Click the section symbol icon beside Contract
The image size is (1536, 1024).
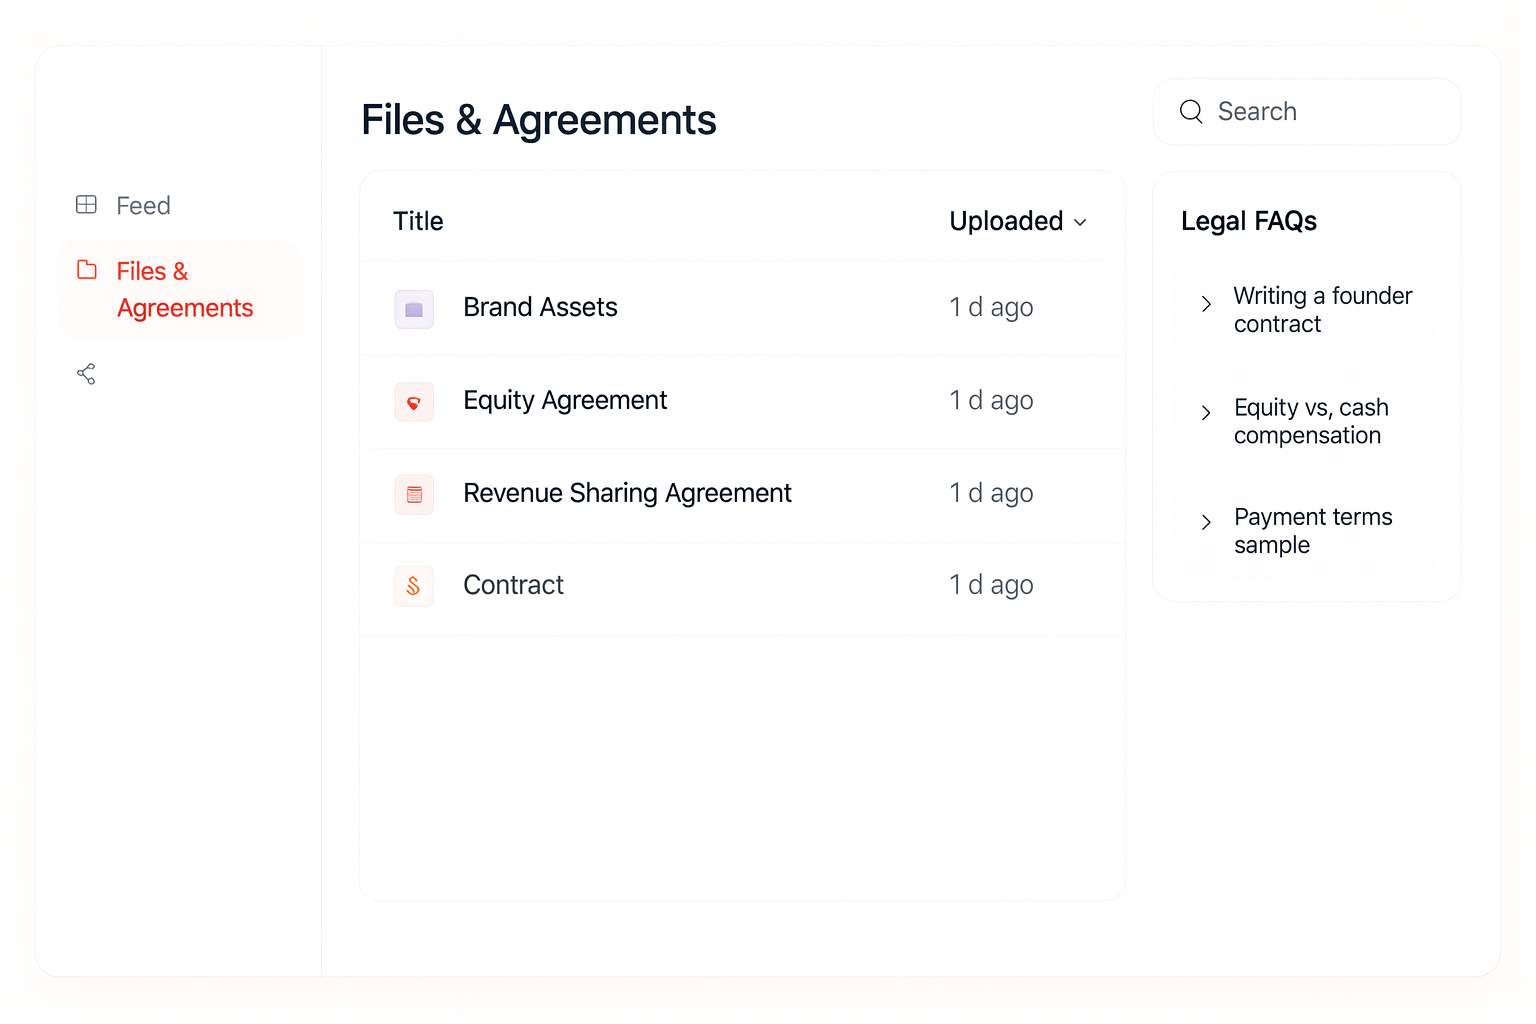(x=414, y=586)
